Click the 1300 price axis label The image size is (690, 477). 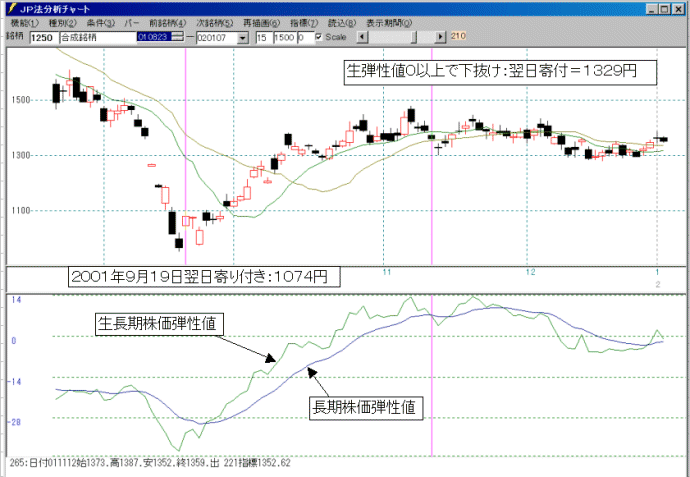coord(21,155)
